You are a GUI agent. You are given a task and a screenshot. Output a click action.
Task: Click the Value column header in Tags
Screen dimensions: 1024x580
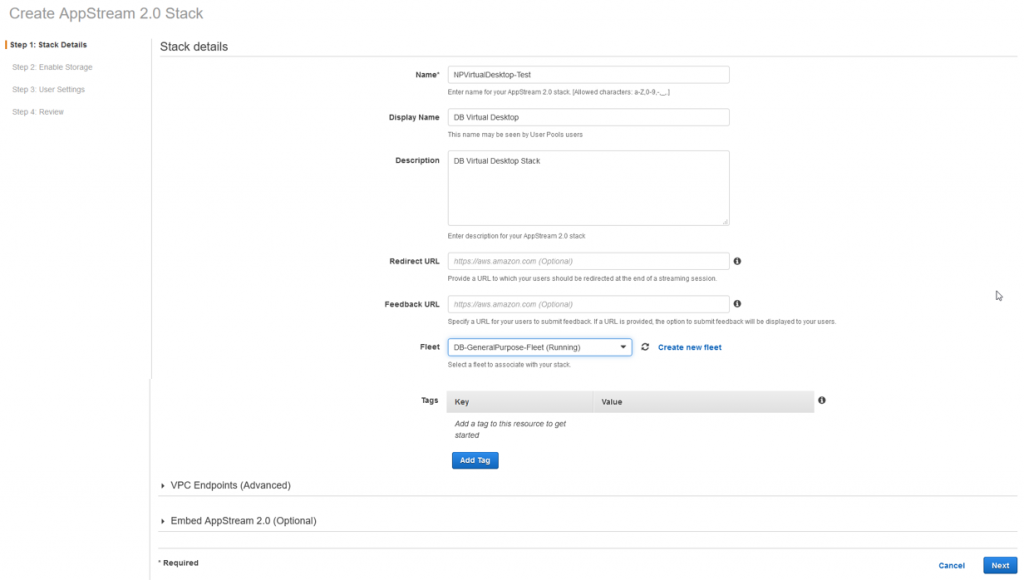coord(704,402)
